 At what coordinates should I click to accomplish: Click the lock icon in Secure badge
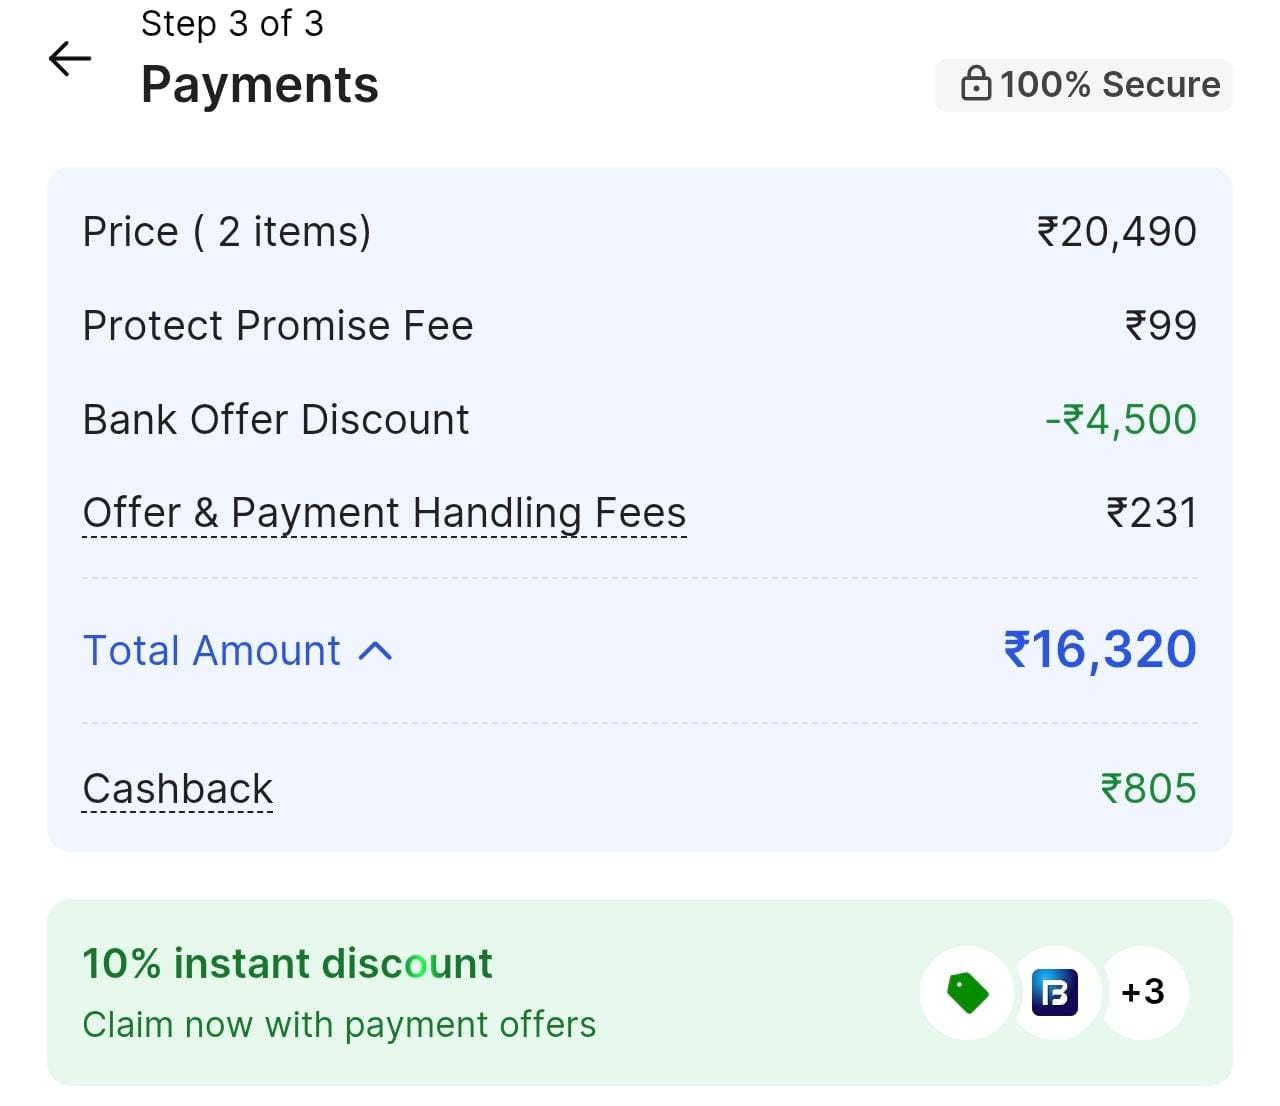point(975,84)
